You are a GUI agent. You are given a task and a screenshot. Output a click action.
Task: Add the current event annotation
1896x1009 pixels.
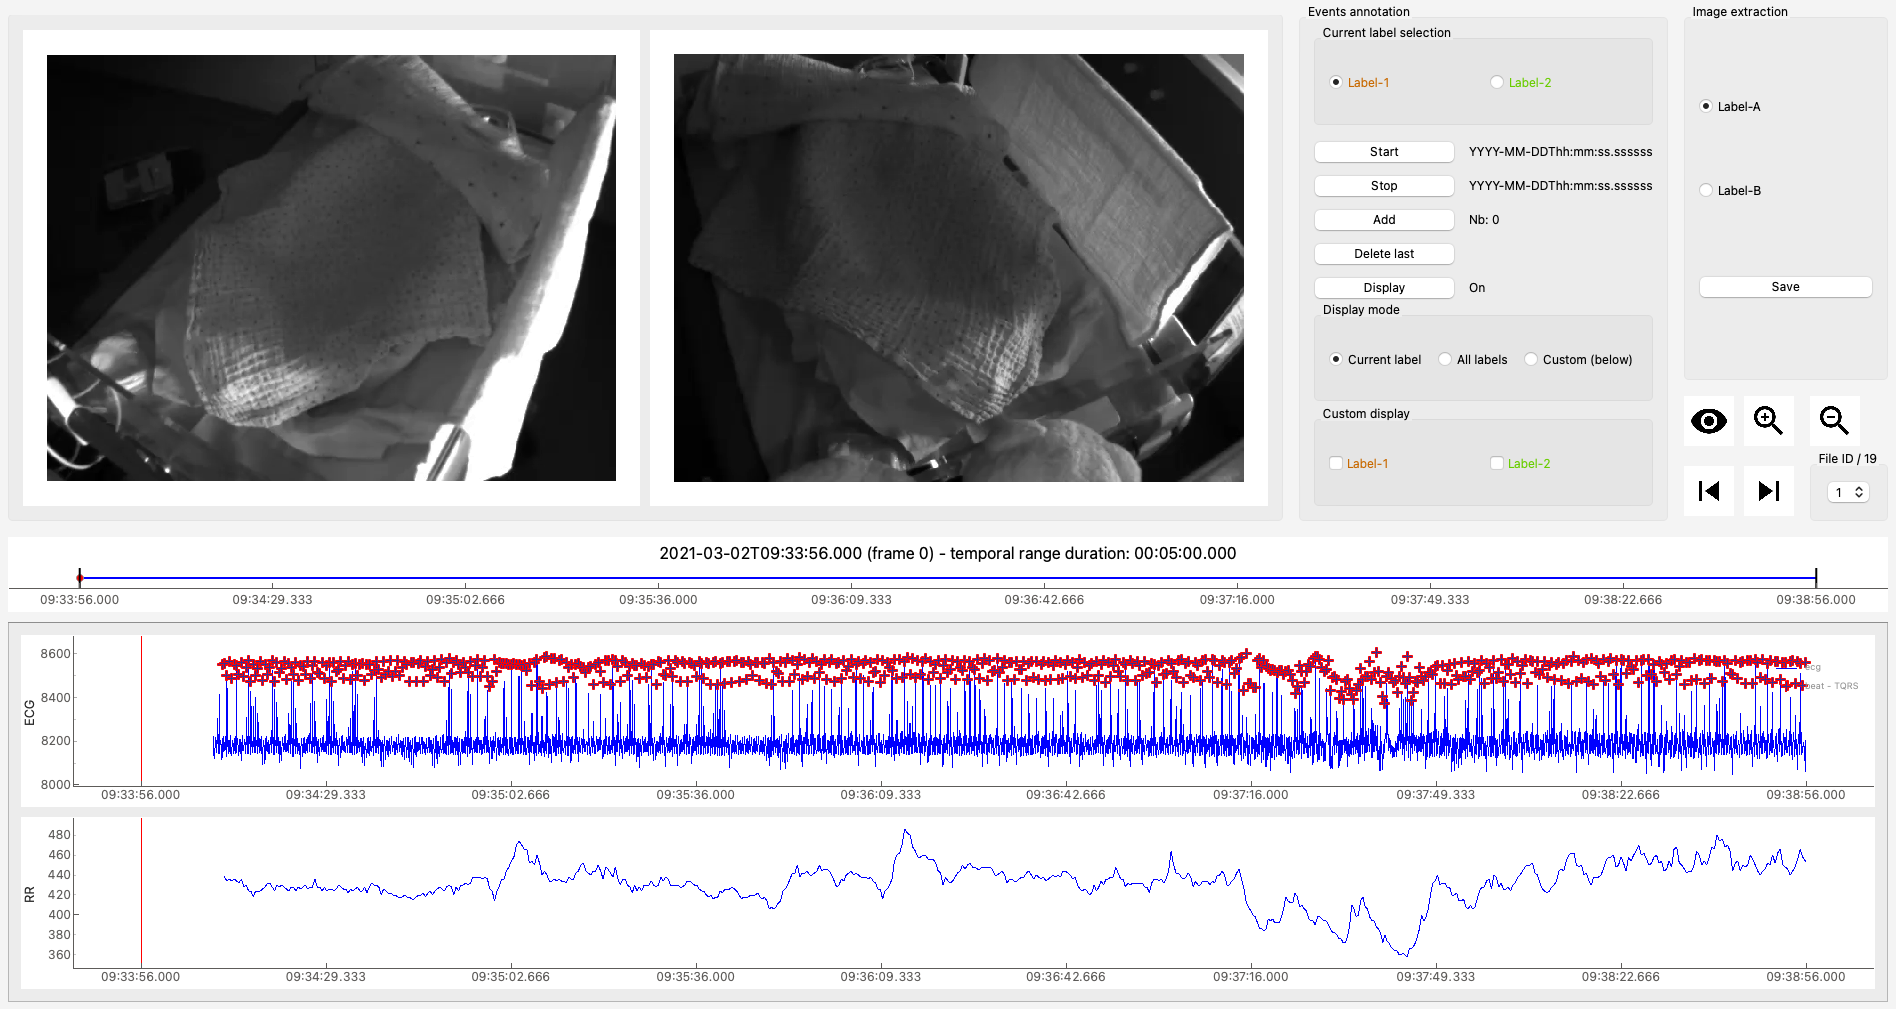click(x=1384, y=220)
